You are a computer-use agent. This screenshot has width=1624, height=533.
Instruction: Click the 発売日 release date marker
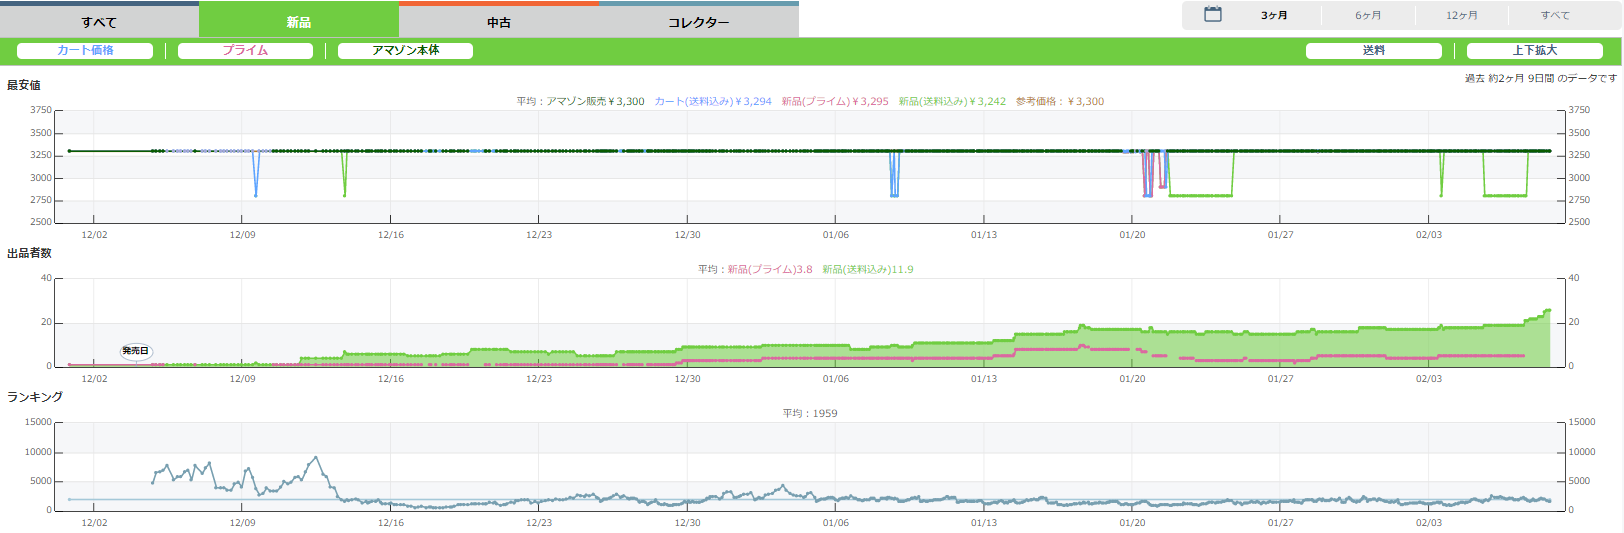[135, 351]
